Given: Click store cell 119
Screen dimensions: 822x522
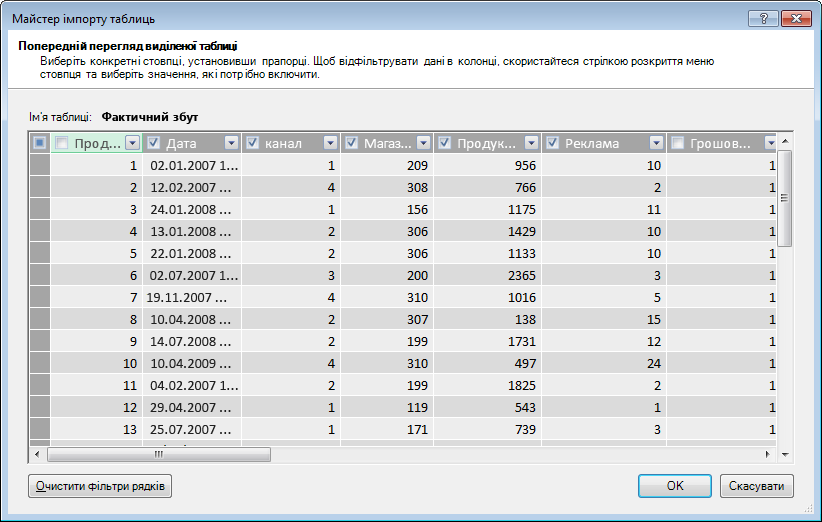Looking at the screenshot, I should (x=387, y=407).
